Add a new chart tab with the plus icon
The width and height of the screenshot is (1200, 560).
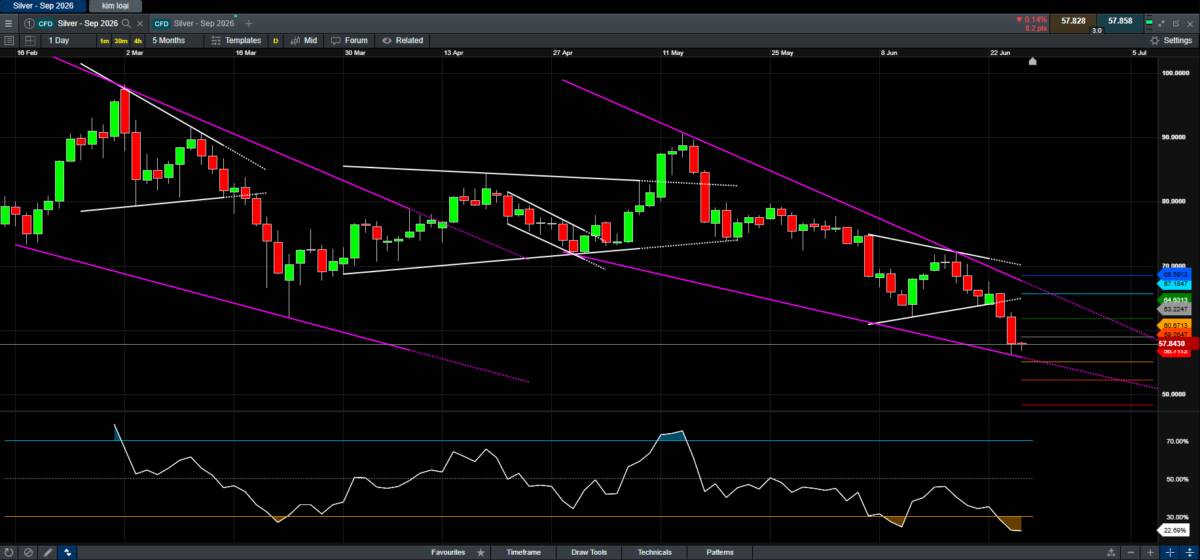coord(249,22)
